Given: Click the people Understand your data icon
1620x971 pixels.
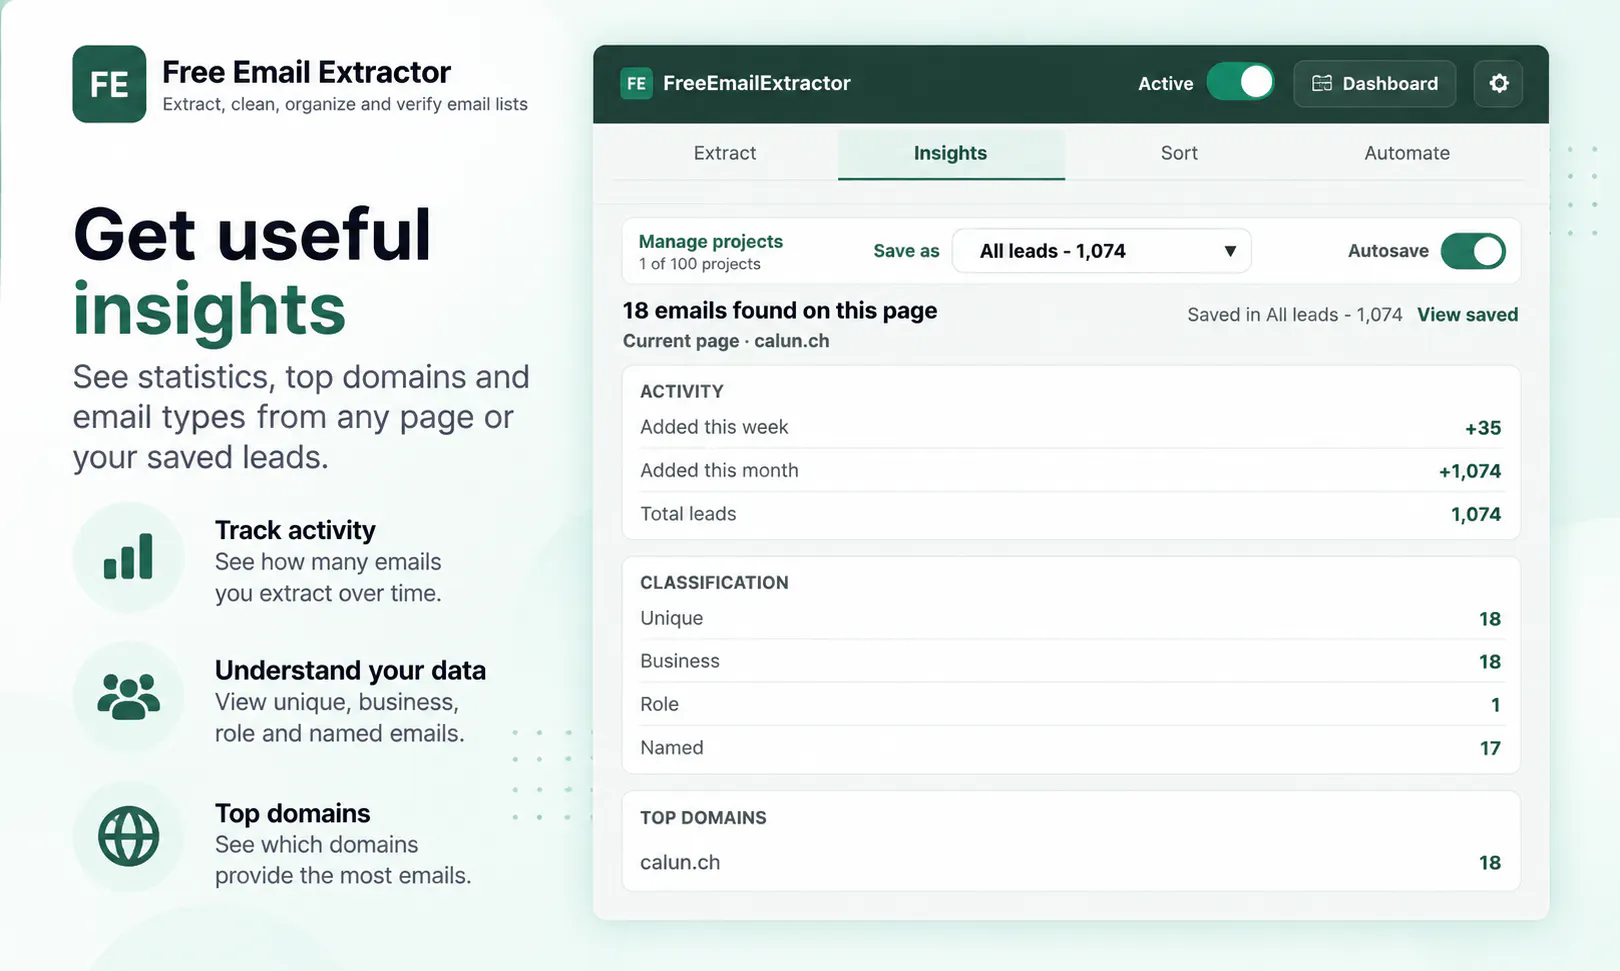Looking at the screenshot, I should [x=128, y=697].
